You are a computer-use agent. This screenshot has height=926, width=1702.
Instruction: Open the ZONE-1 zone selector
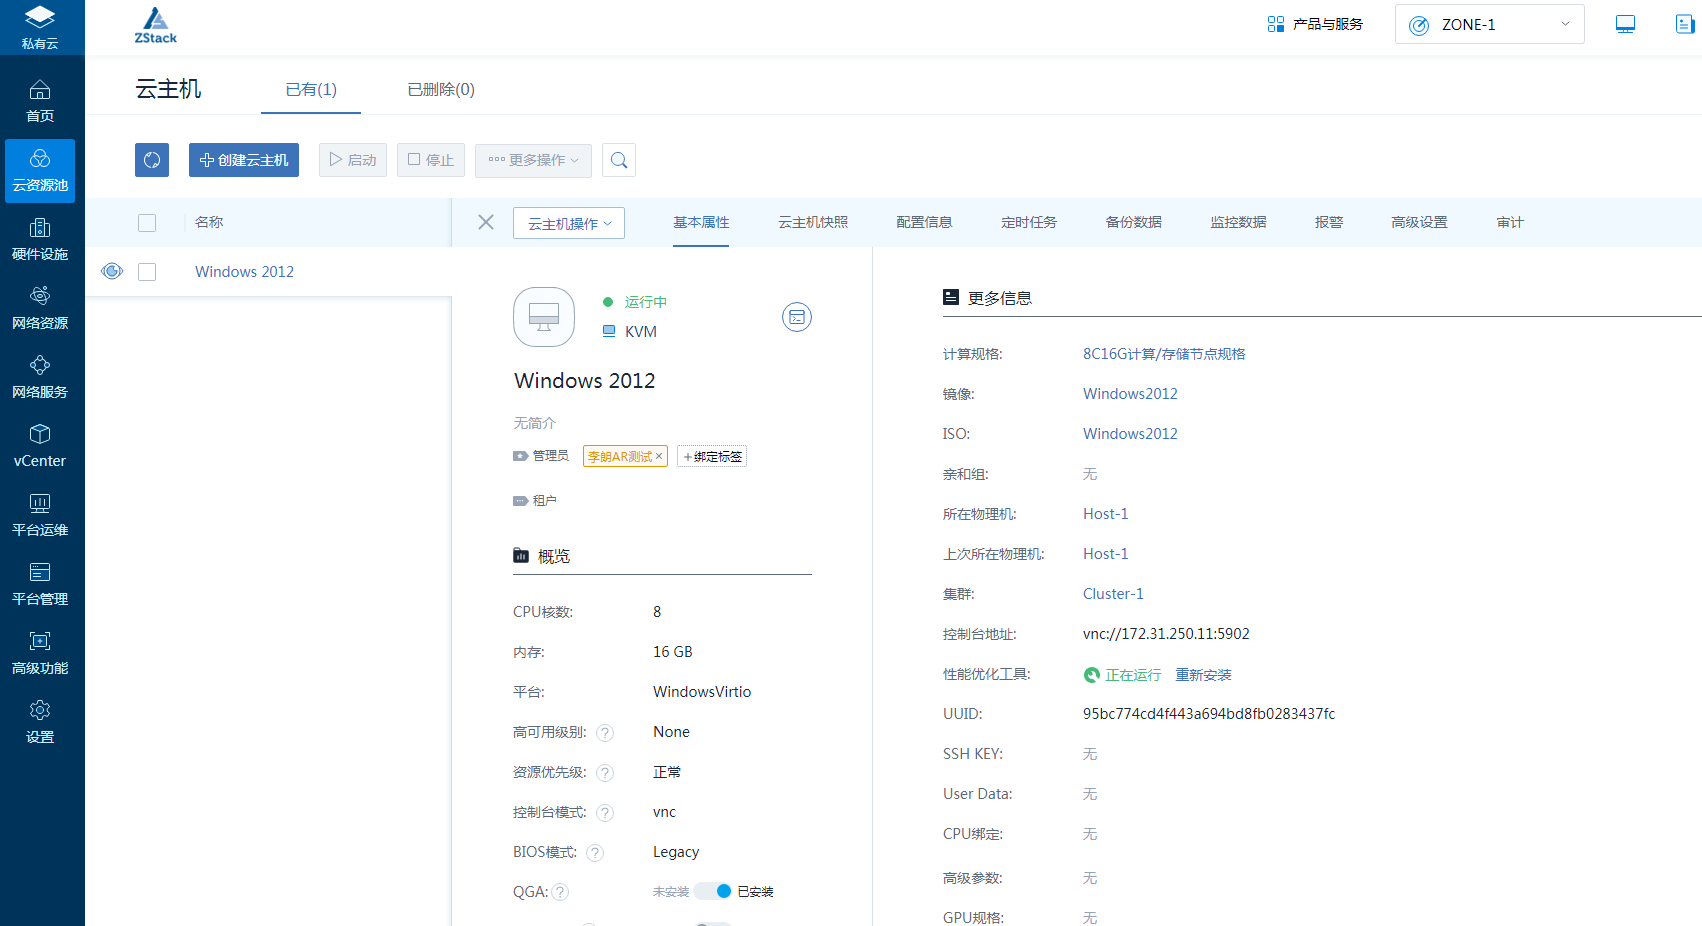(1489, 25)
